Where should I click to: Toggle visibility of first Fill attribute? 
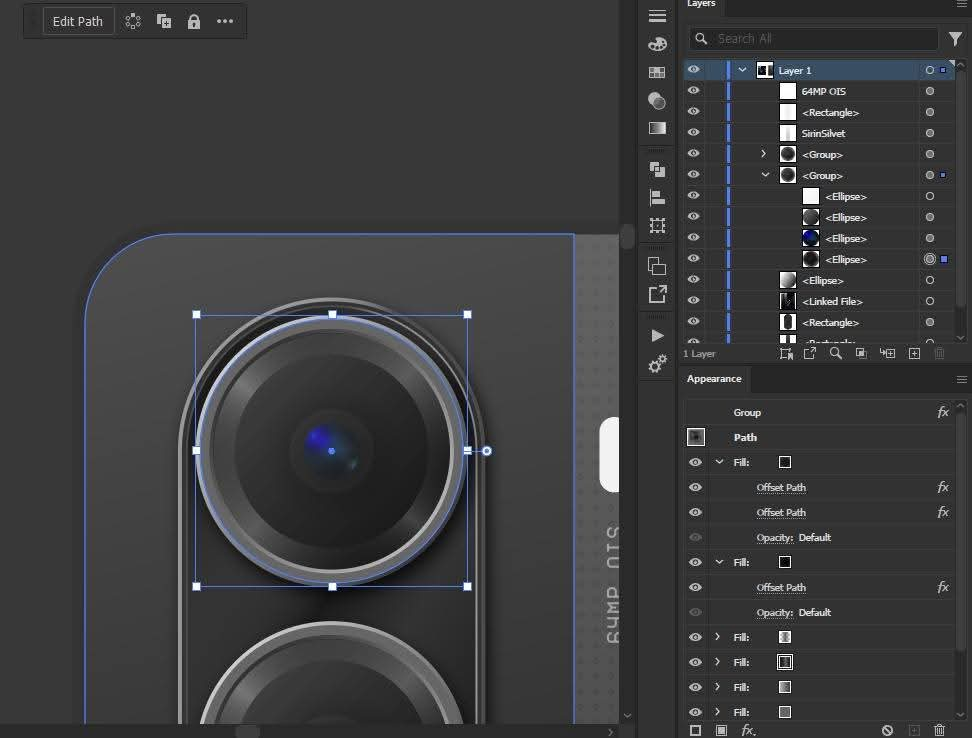point(696,462)
